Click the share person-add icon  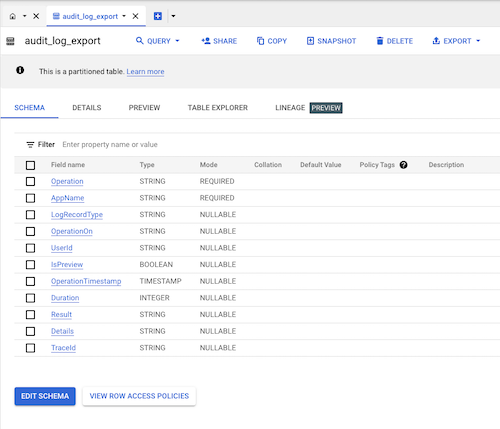click(x=206, y=41)
